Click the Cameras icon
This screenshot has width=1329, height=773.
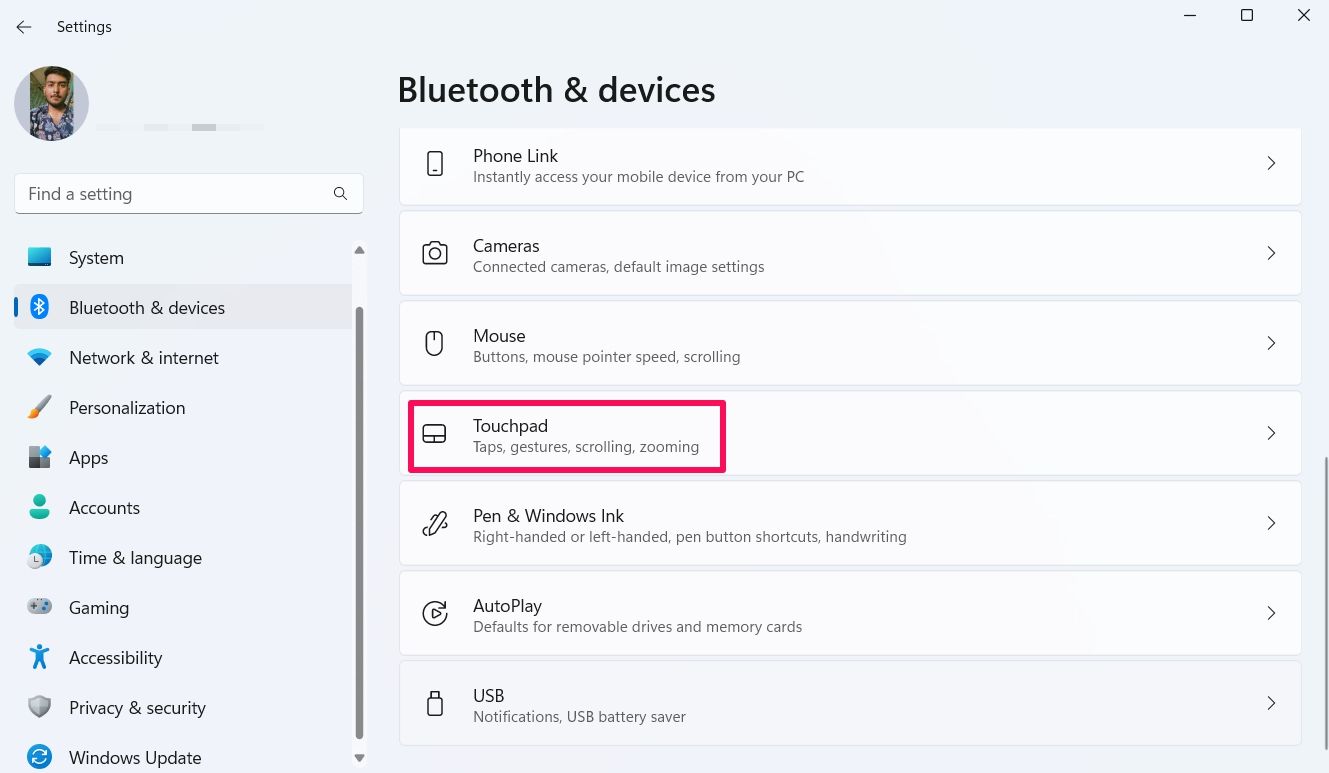pos(435,253)
